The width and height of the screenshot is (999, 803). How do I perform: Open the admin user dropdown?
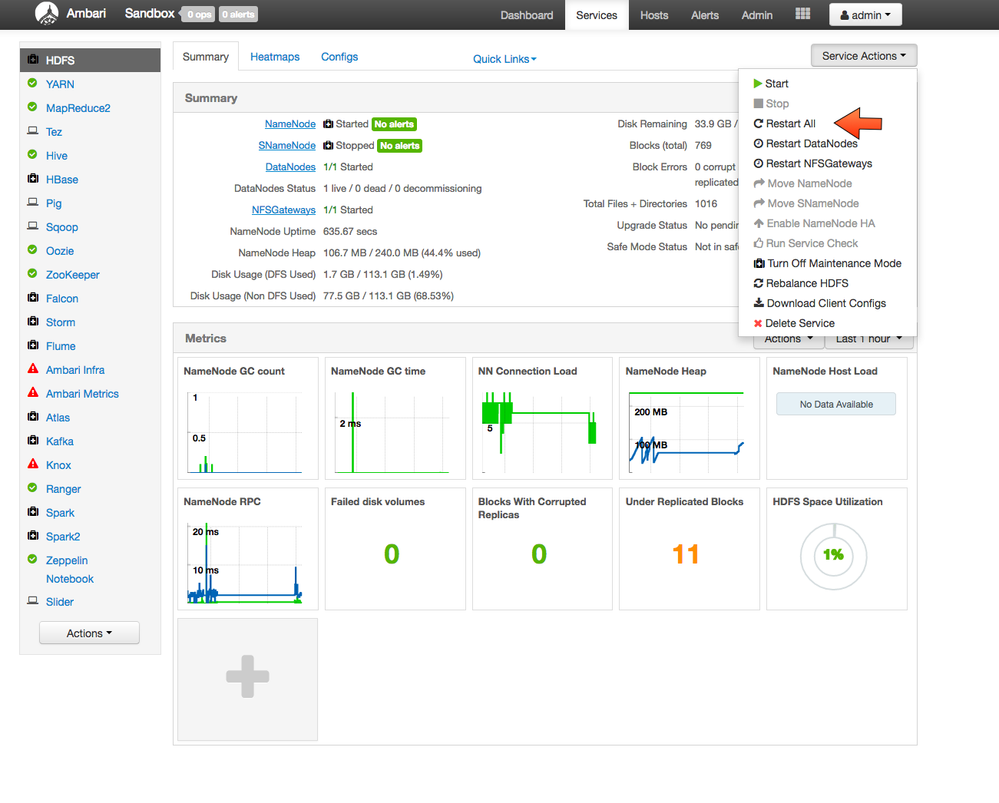point(865,15)
